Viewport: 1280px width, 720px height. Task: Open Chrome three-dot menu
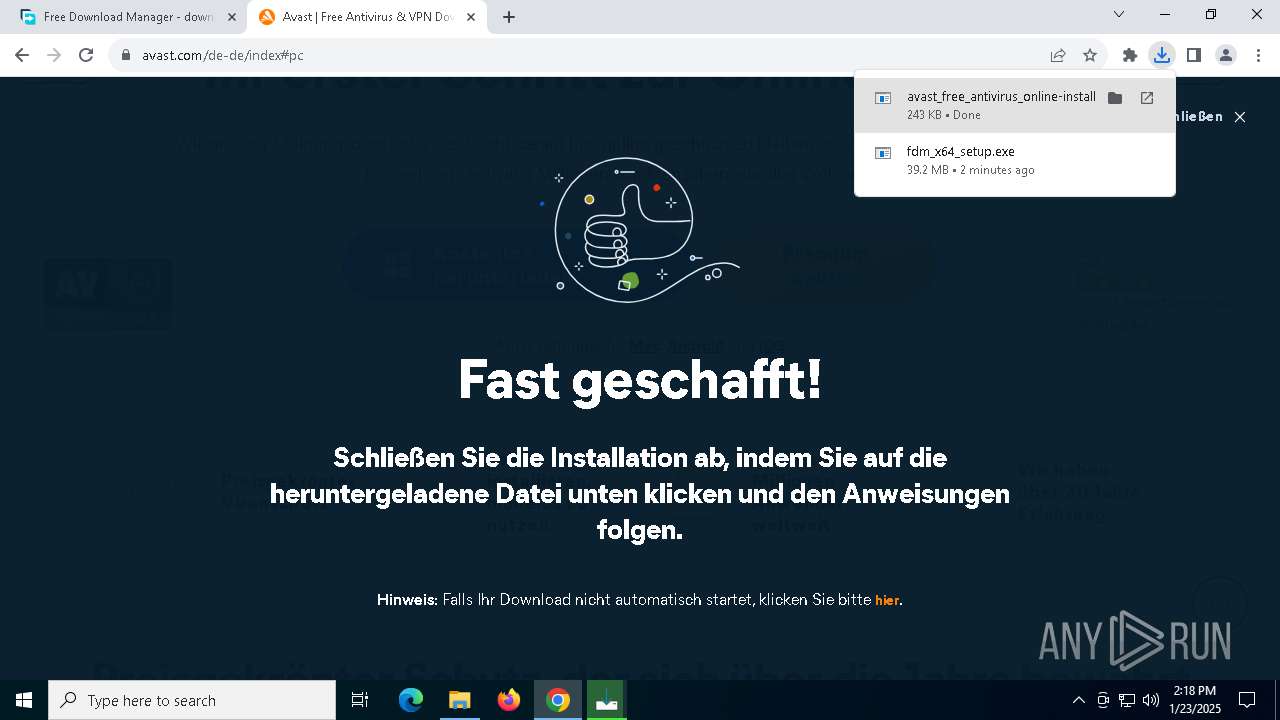tap(1258, 55)
